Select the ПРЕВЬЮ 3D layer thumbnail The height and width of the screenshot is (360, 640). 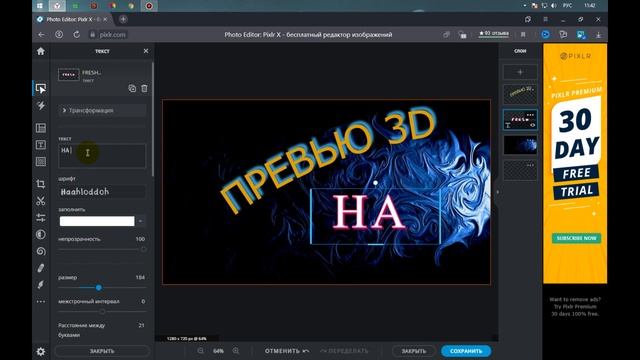point(520,94)
